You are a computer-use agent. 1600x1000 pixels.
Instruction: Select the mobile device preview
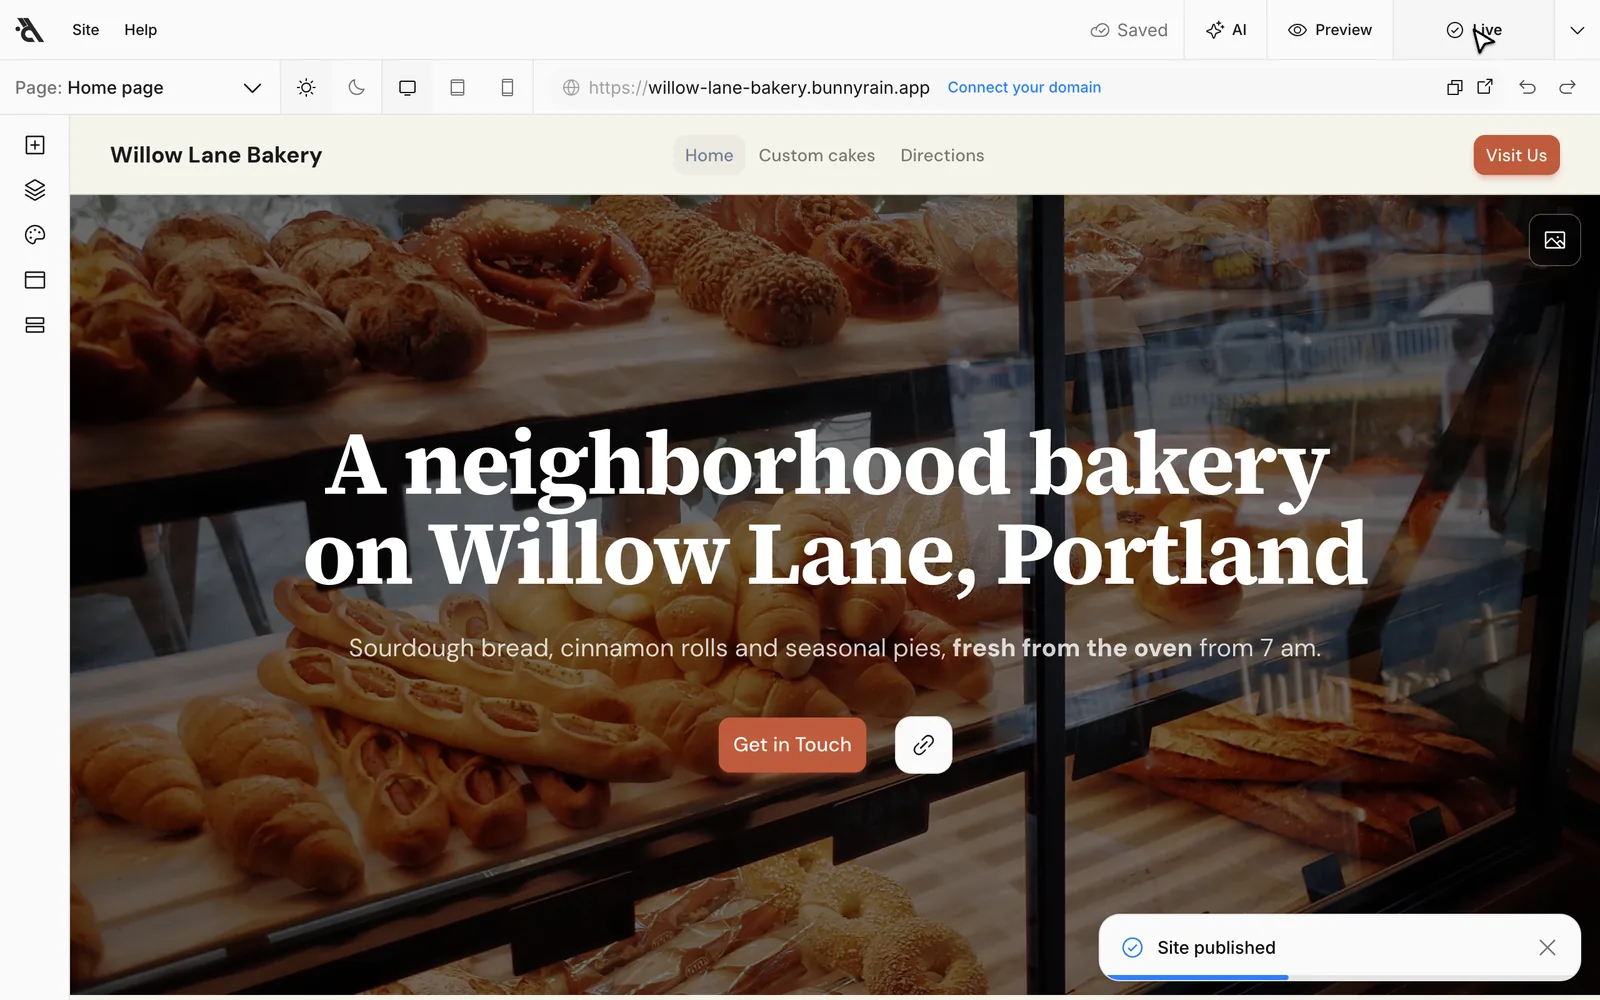pyautogui.click(x=507, y=87)
